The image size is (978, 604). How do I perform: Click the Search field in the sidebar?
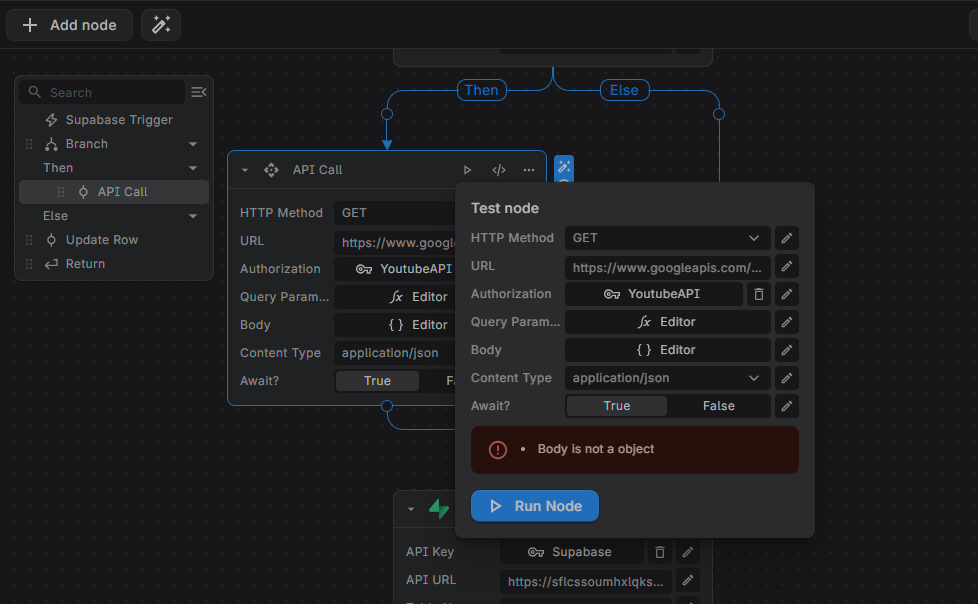pos(110,92)
